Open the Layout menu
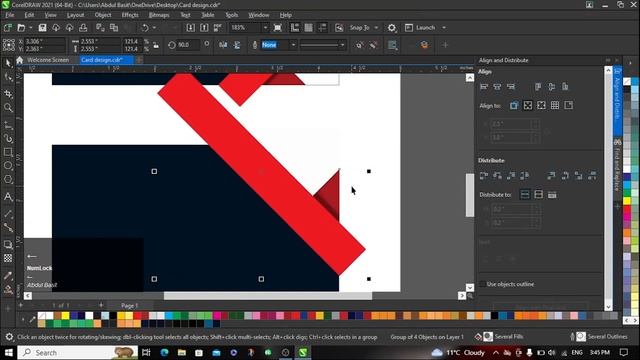This screenshot has width=640, height=360. pyautogui.click(x=76, y=15)
